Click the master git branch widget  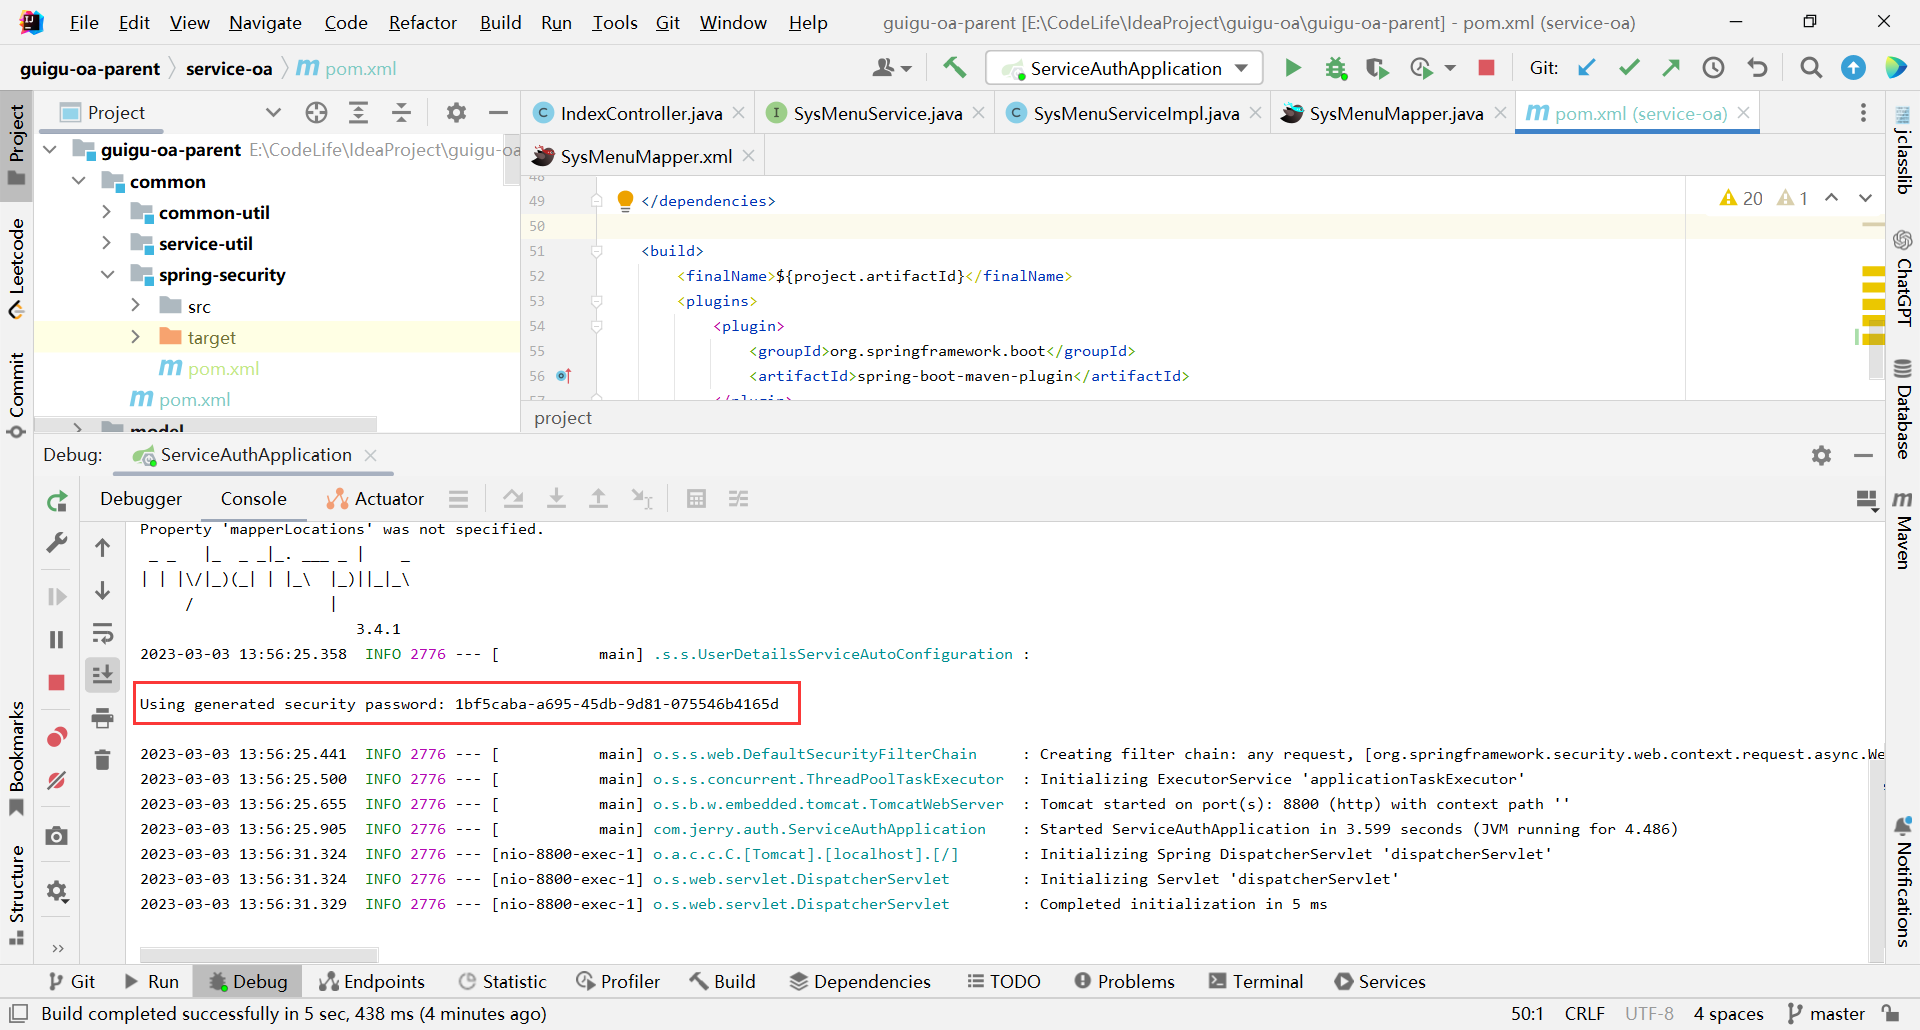(1826, 1013)
